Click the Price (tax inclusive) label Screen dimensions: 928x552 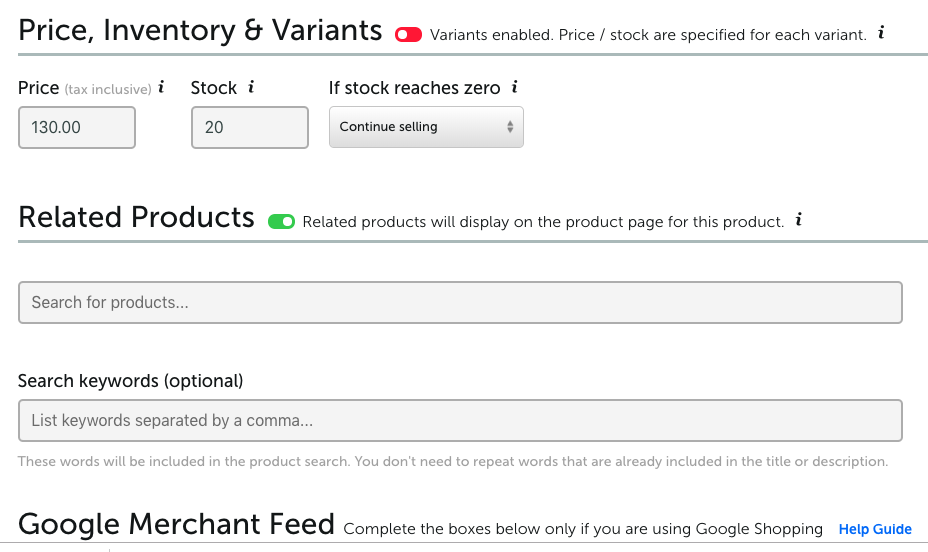tap(85, 88)
